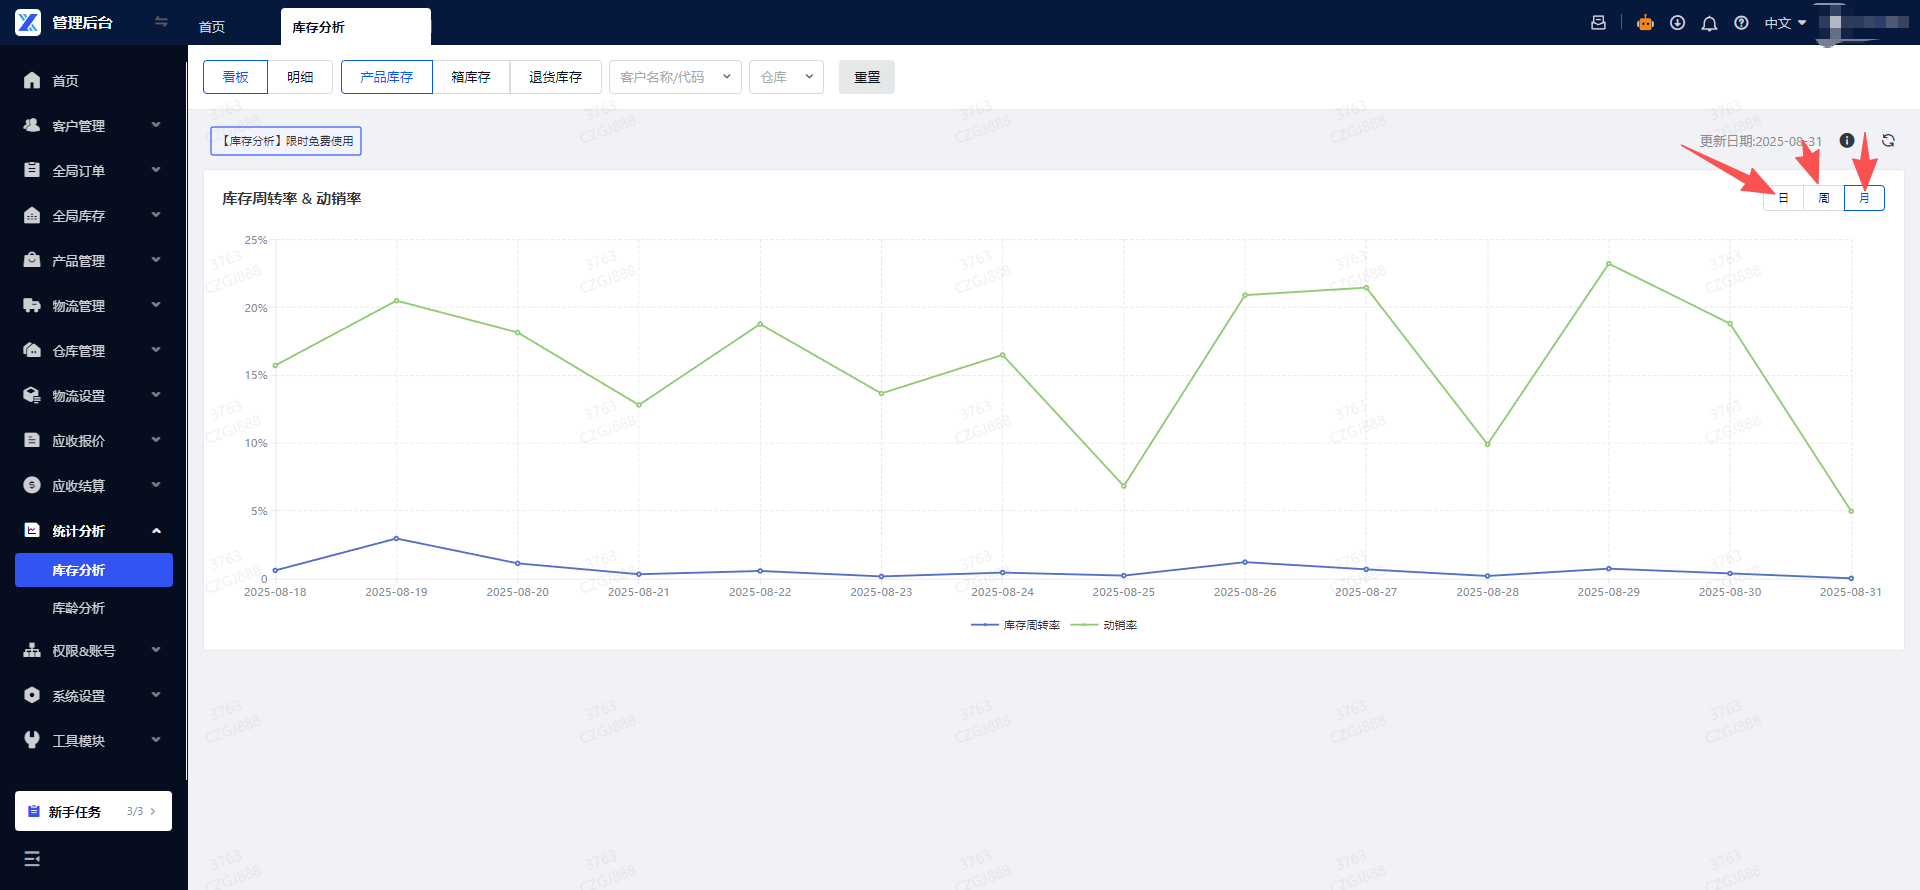This screenshot has width=1920, height=890.
Task: Open the orange robot assistant icon
Action: tap(1645, 23)
